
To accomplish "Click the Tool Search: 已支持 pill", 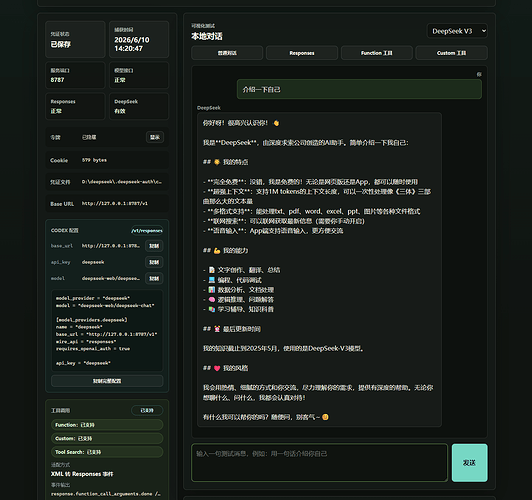I will (107, 452).
